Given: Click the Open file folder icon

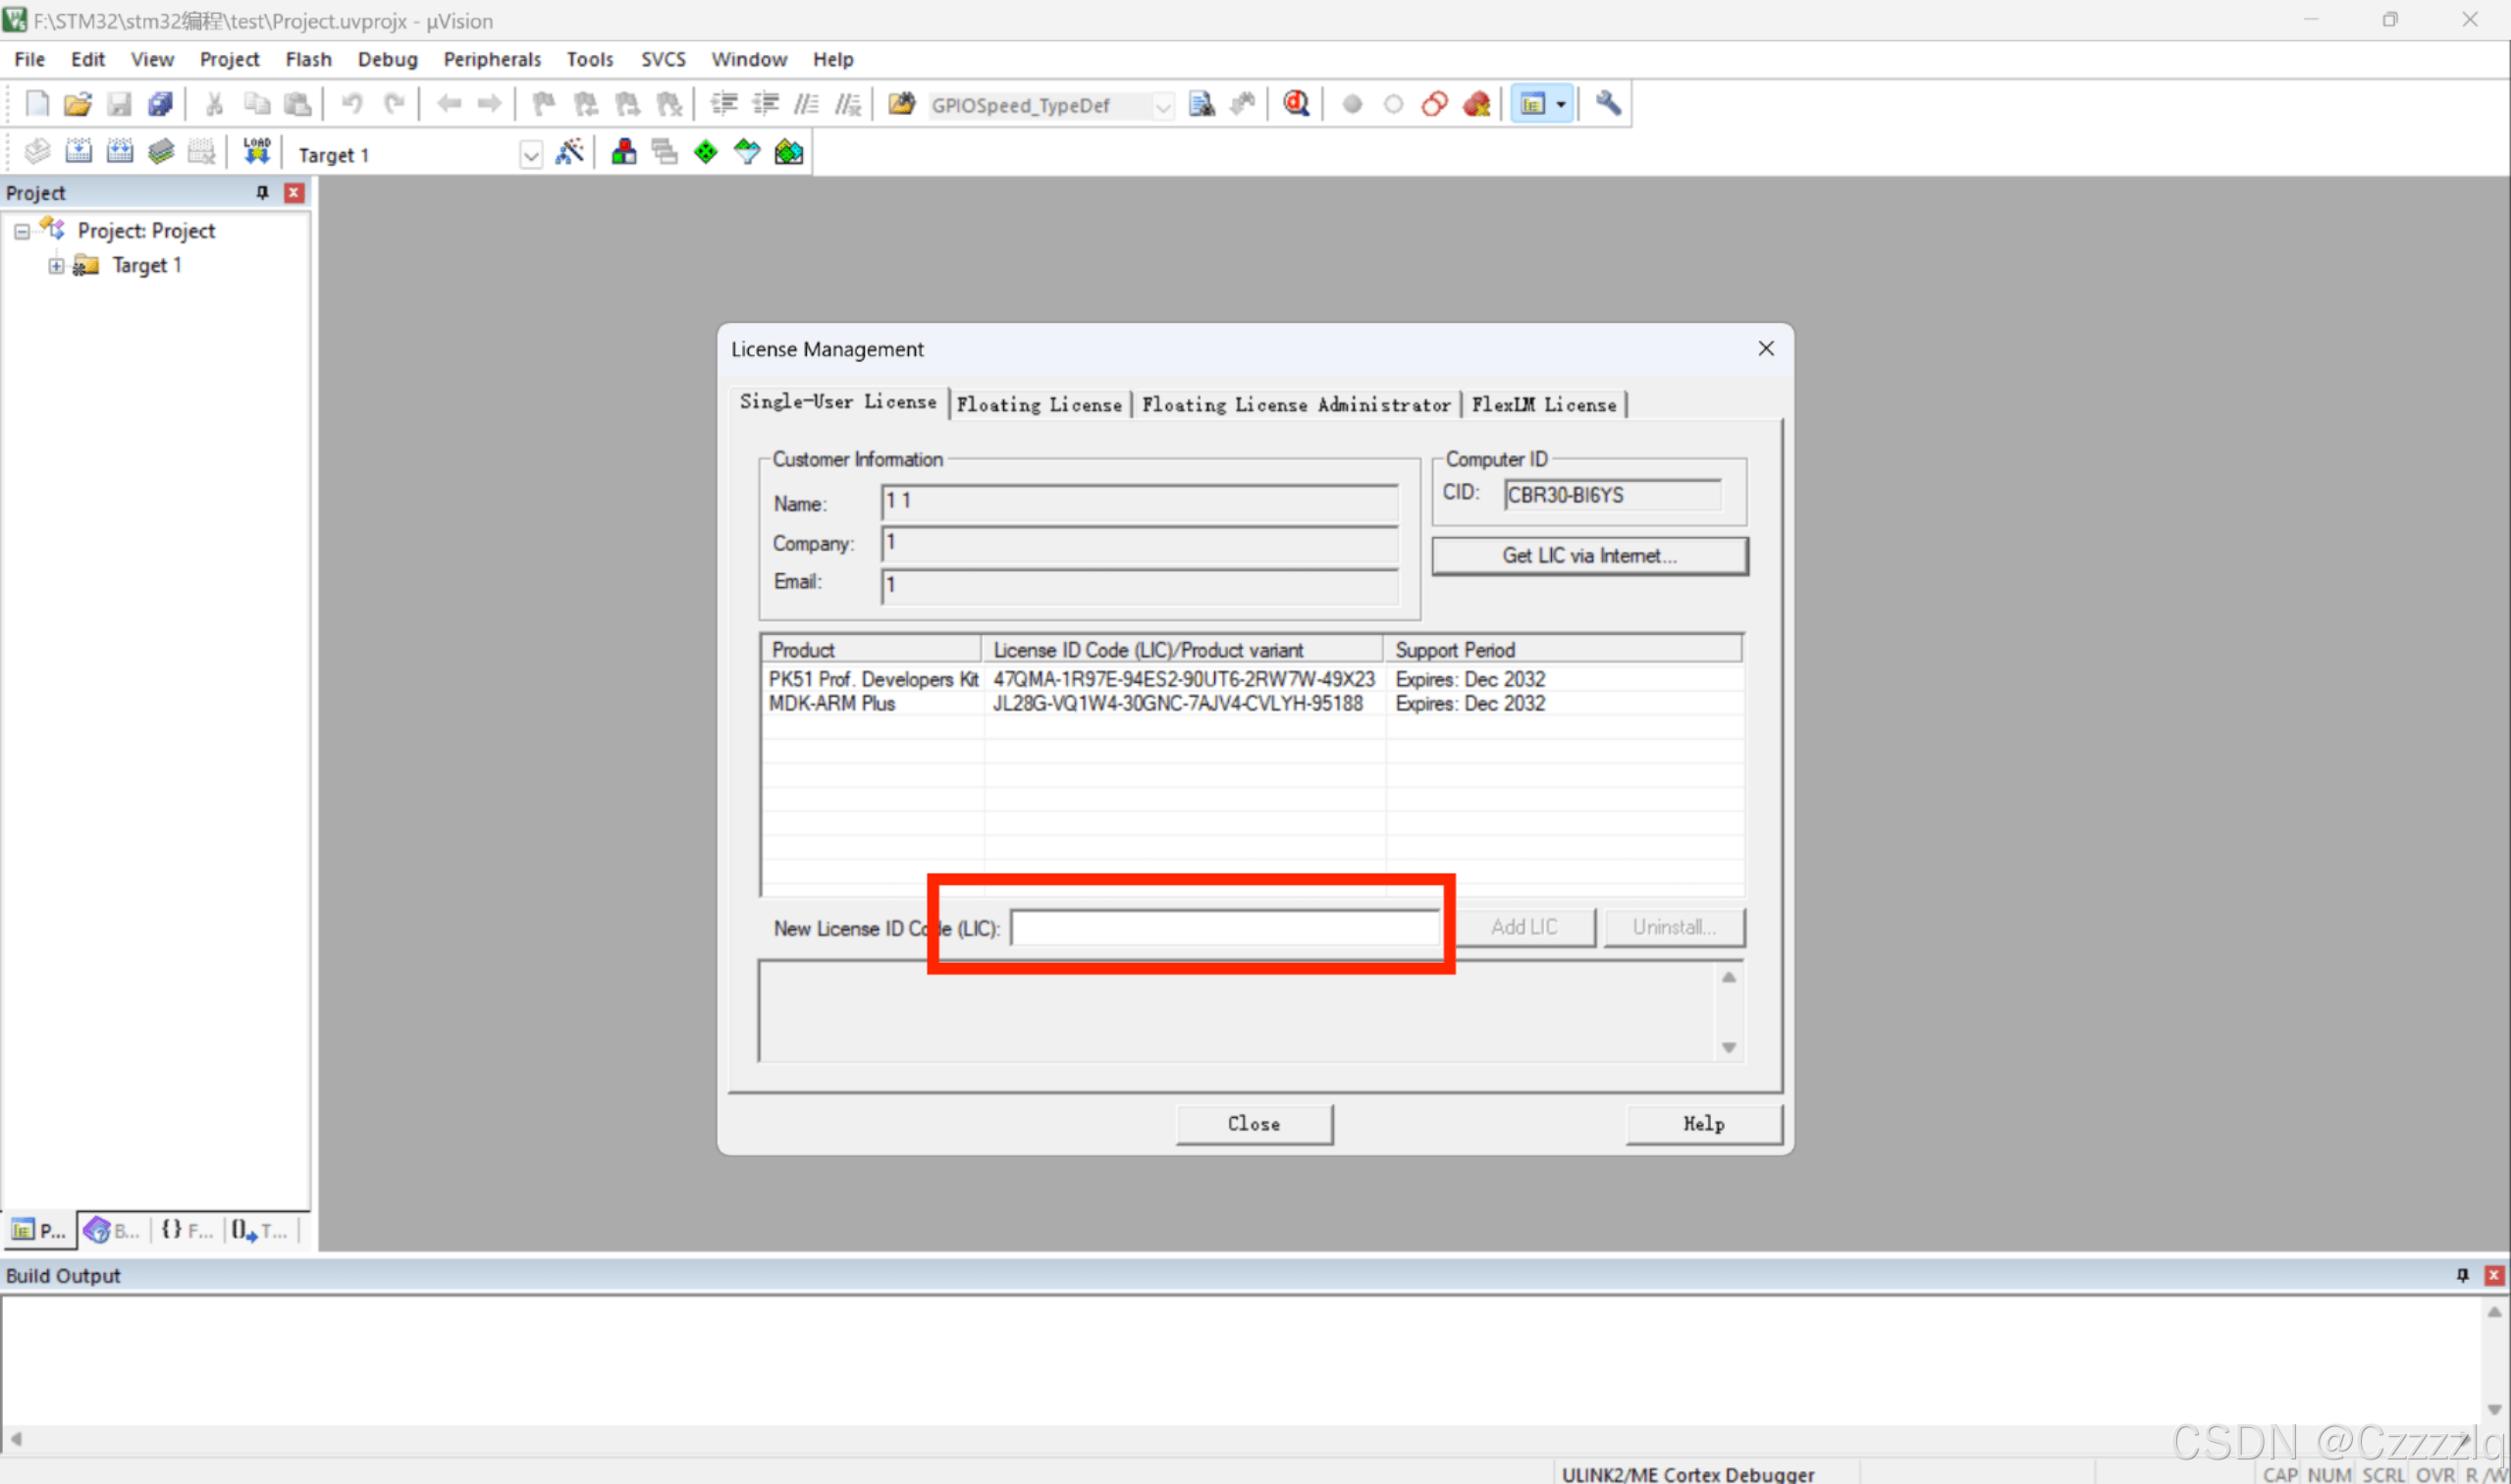Looking at the screenshot, I should click(78, 104).
